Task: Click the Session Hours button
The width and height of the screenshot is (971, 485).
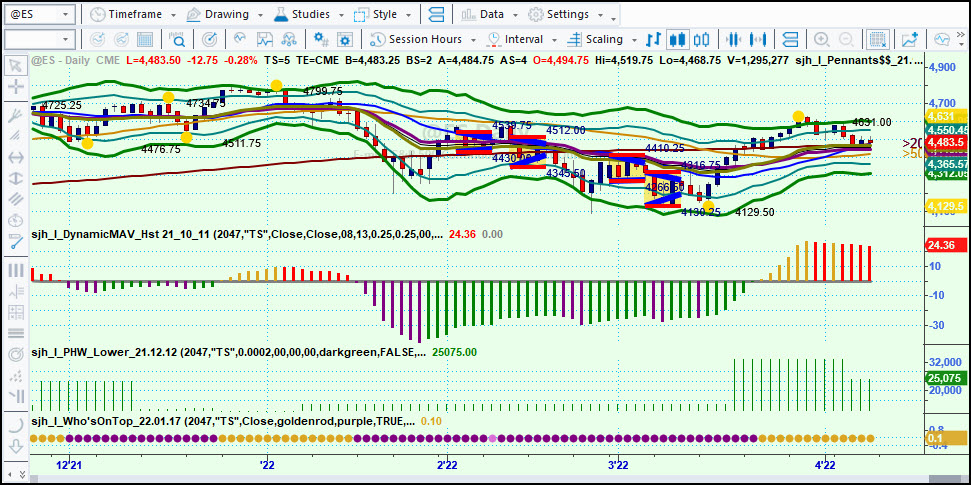Action: (x=417, y=40)
